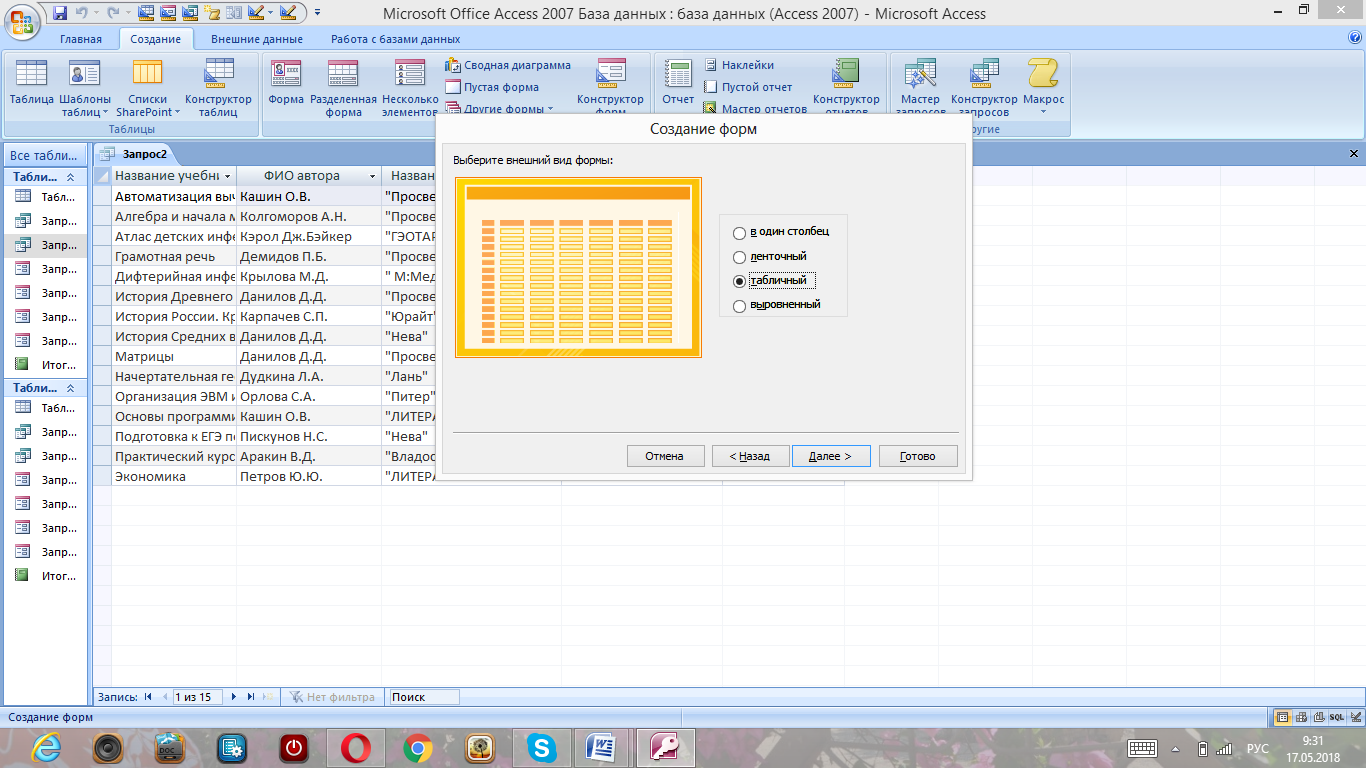The height and width of the screenshot is (768, 1366).
Task: Launch Конструктор отчетов
Action: coord(846,88)
